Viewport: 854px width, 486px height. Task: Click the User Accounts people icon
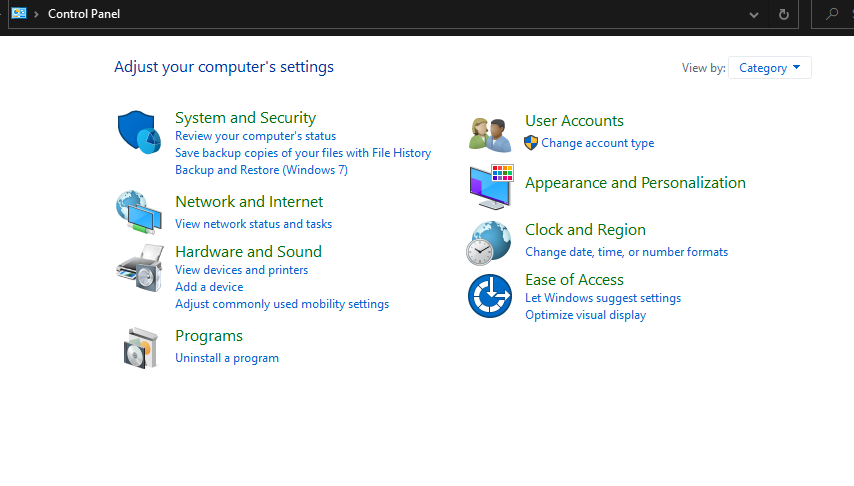click(490, 135)
